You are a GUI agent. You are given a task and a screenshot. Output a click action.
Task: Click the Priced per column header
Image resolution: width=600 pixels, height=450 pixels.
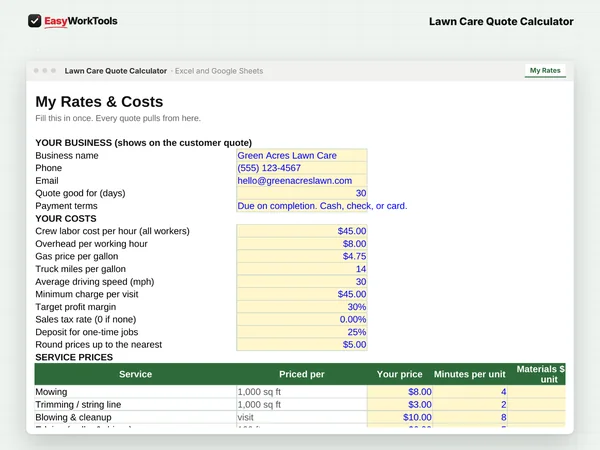coord(302,374)
